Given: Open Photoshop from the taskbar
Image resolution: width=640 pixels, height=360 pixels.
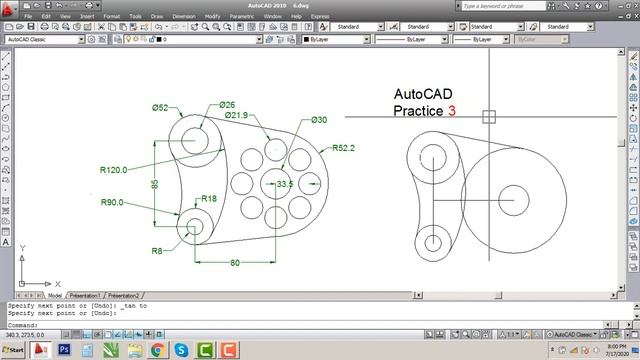Looking at the screenshot, I should (x=64, y=350).
